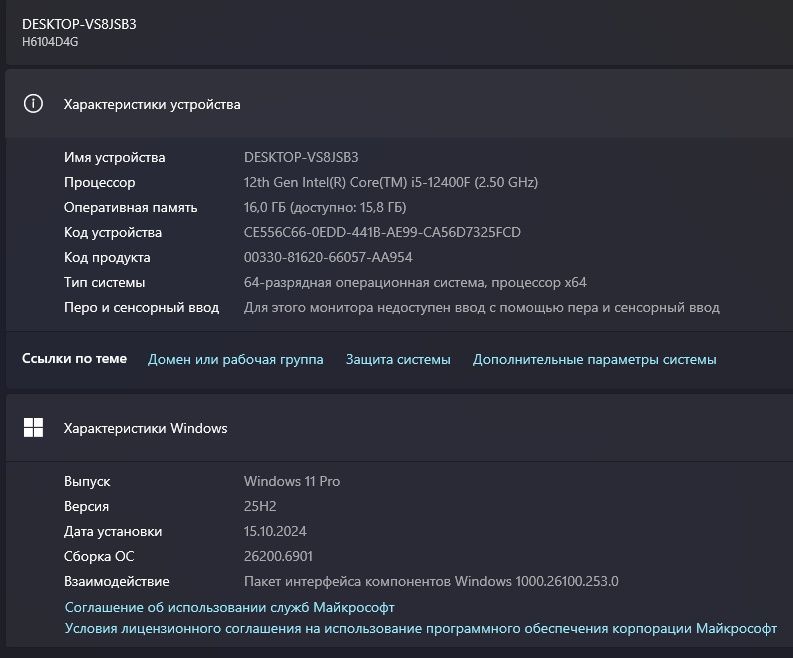Open the Защита системы link

click(x=398, y=359)
